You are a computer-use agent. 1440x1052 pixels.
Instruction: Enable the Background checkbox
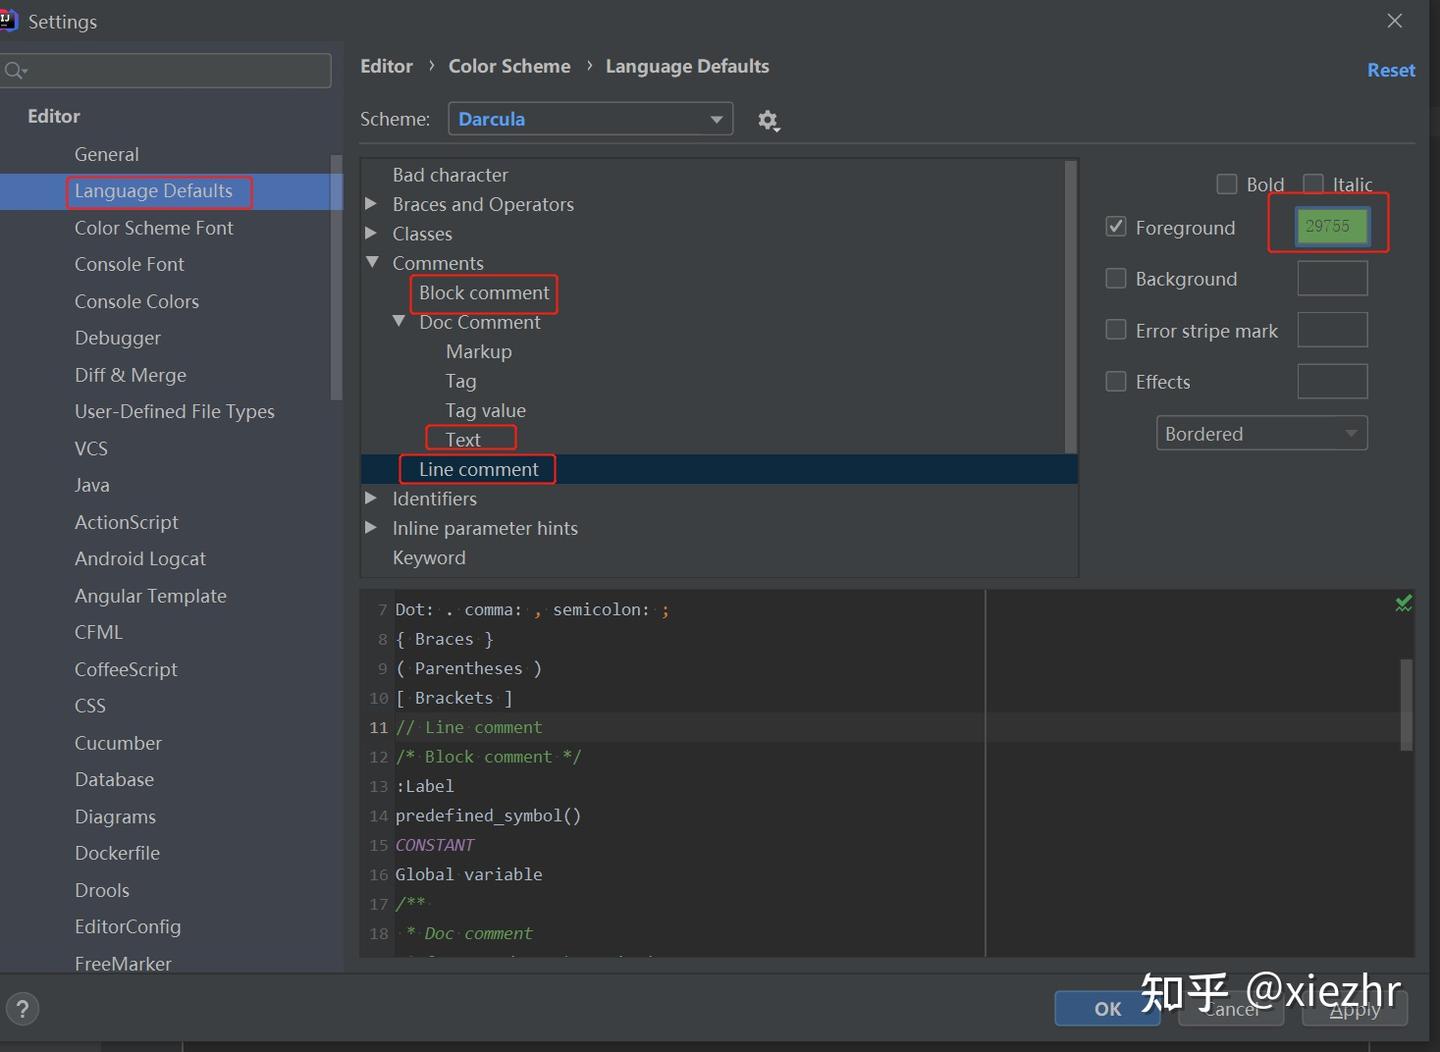[x=1116, y=278]
